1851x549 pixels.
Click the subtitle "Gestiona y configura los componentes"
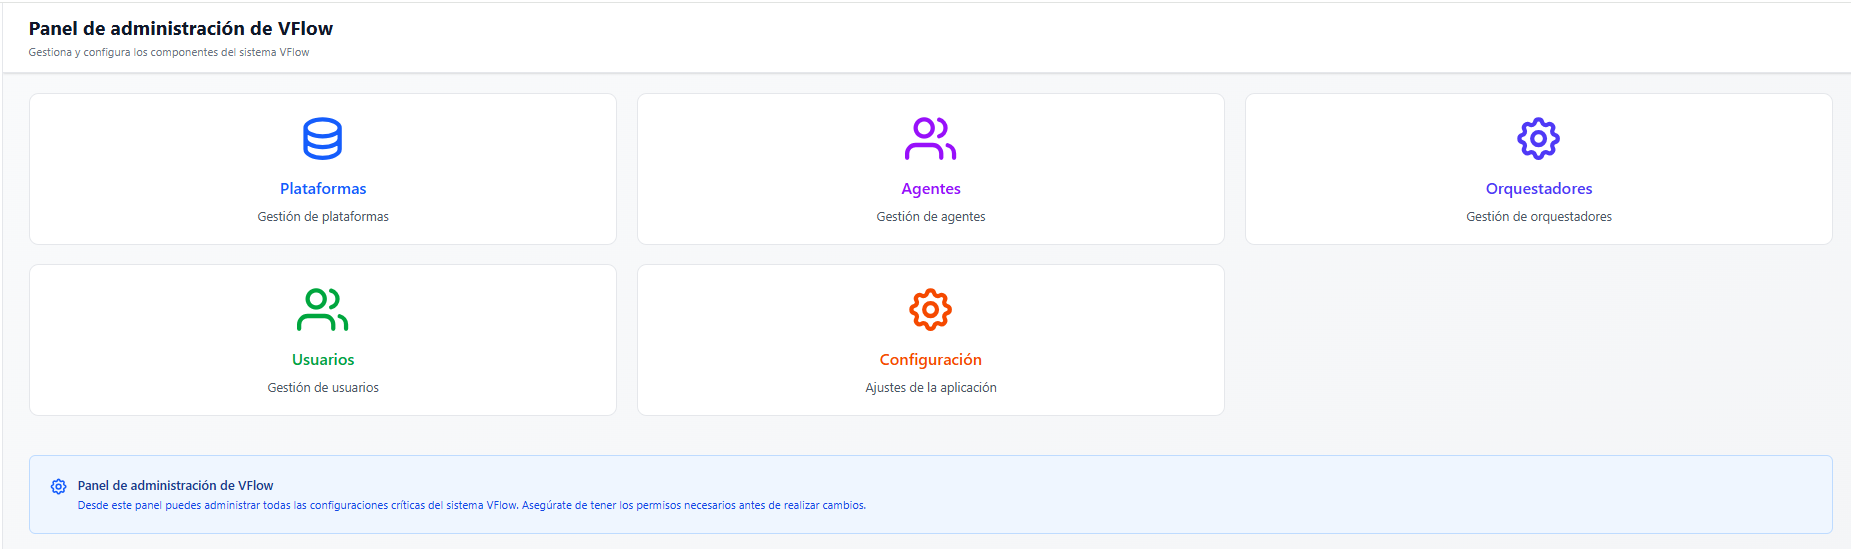169,53
